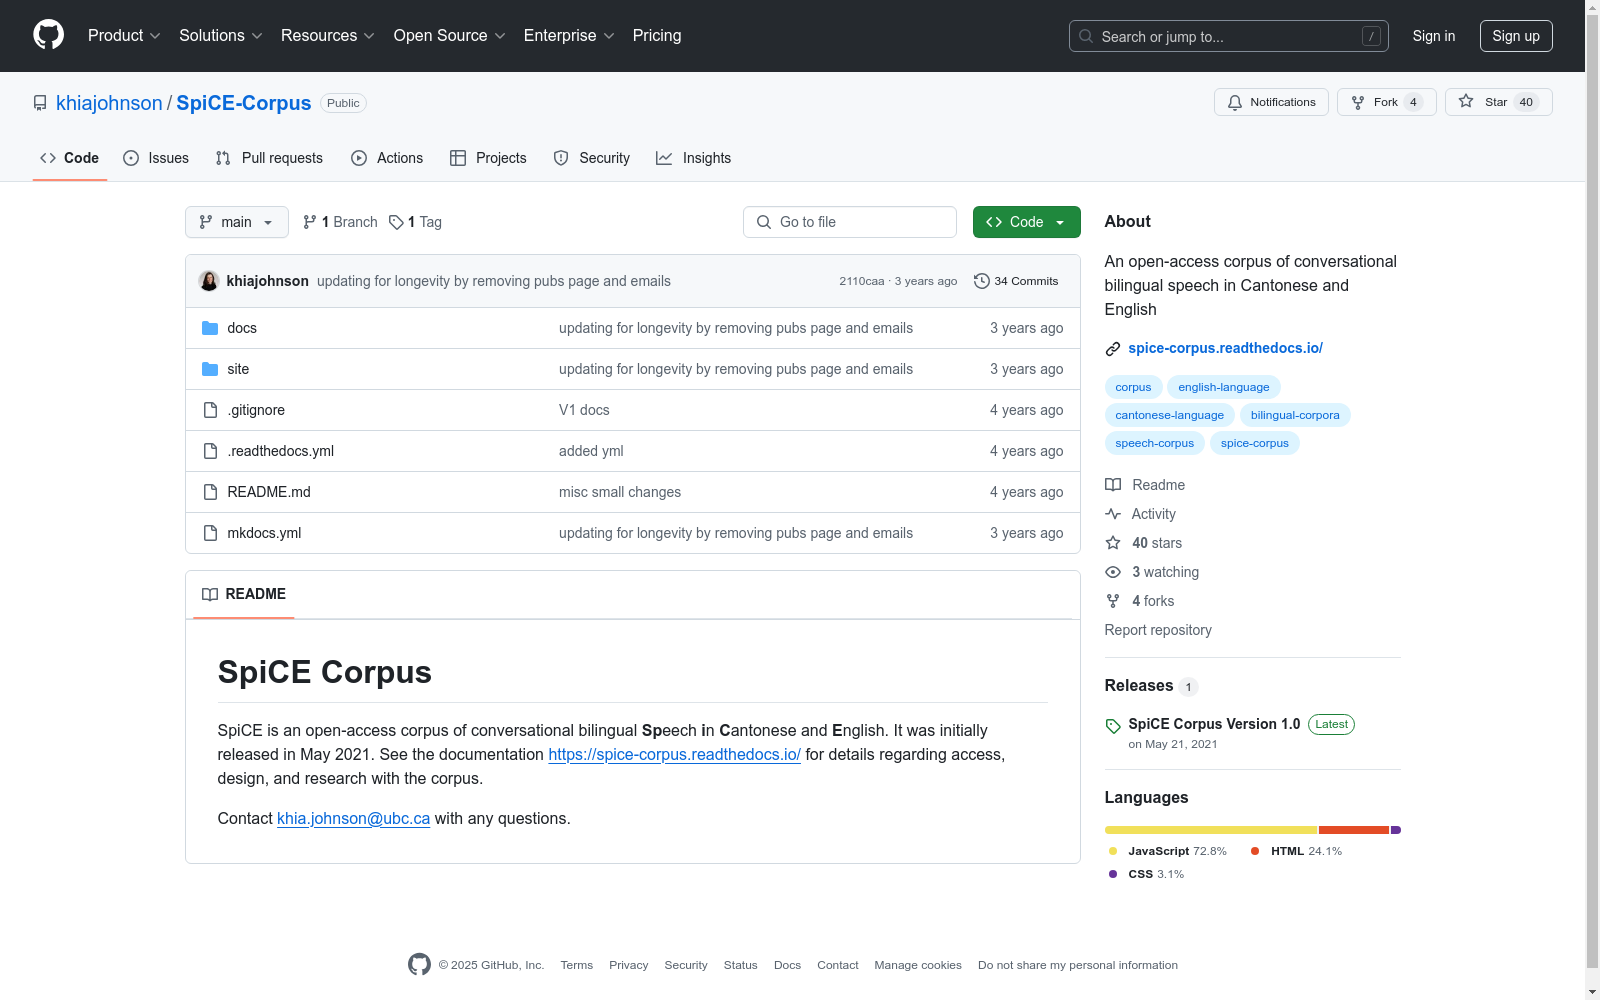The height and width of the screenshot is (1000, 1600).
Task: Open the green Code dropdown button
Action: [1026, 222]
